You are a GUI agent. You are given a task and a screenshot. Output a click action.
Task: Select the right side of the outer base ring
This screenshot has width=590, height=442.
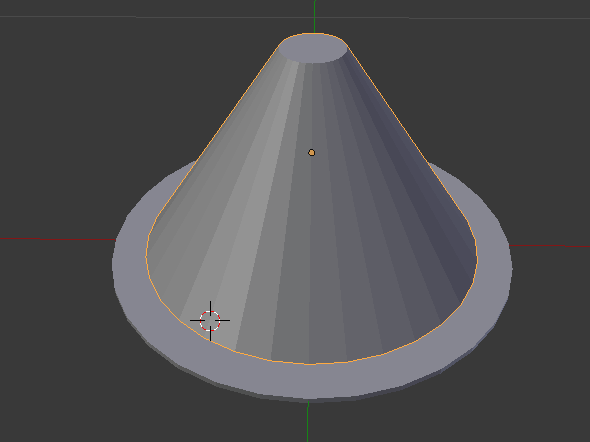[494, 263]
